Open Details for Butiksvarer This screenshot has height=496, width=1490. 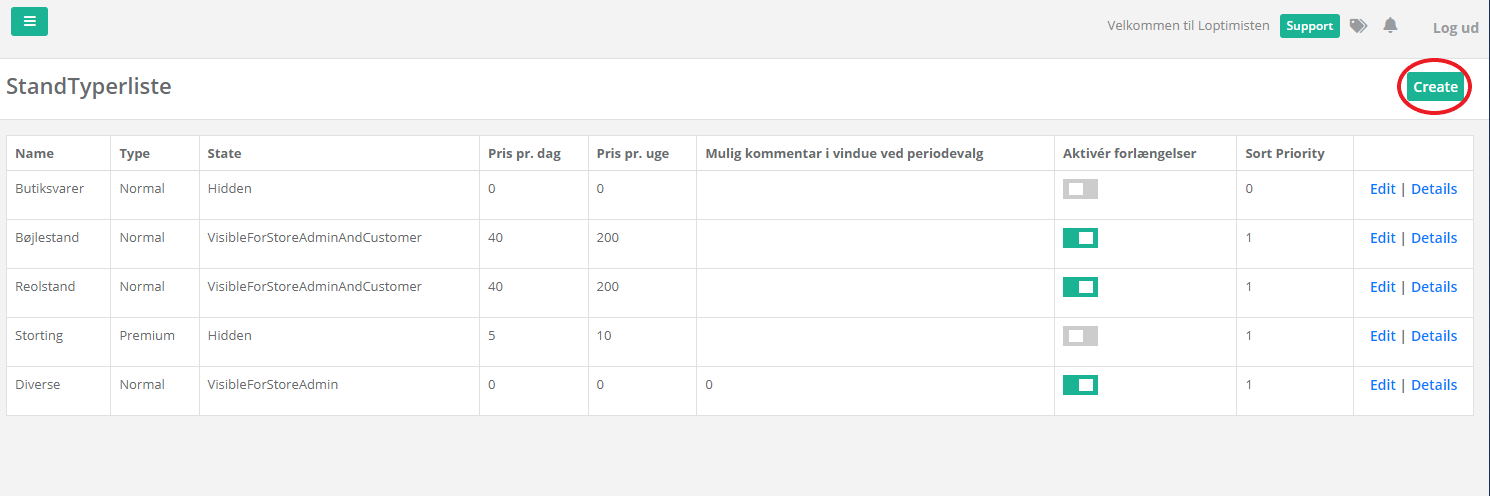tap(1434, 189)
